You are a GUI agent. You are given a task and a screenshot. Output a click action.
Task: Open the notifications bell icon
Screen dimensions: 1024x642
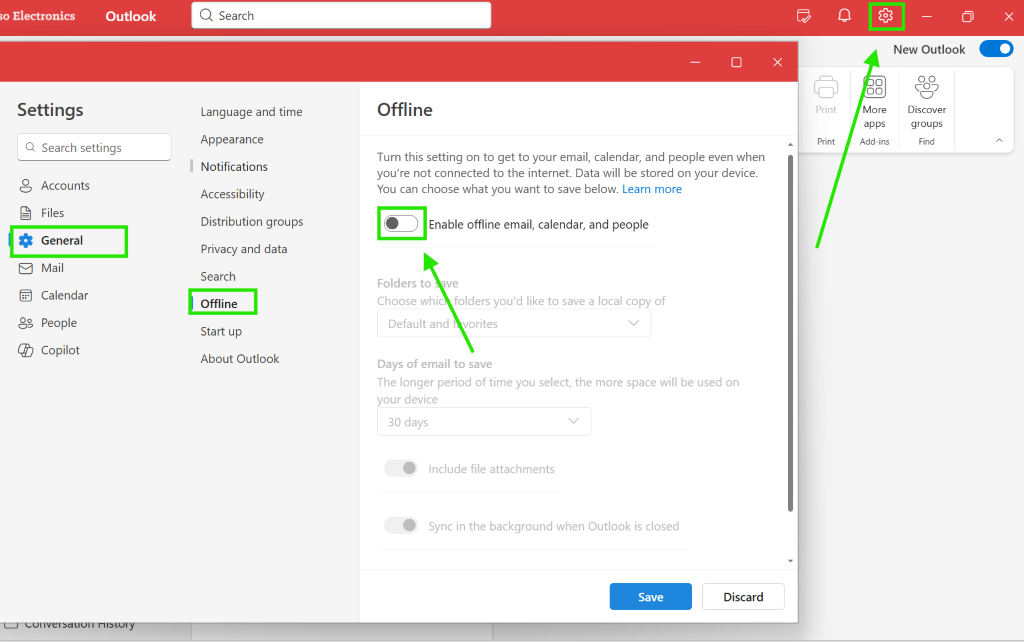[844, 16]
